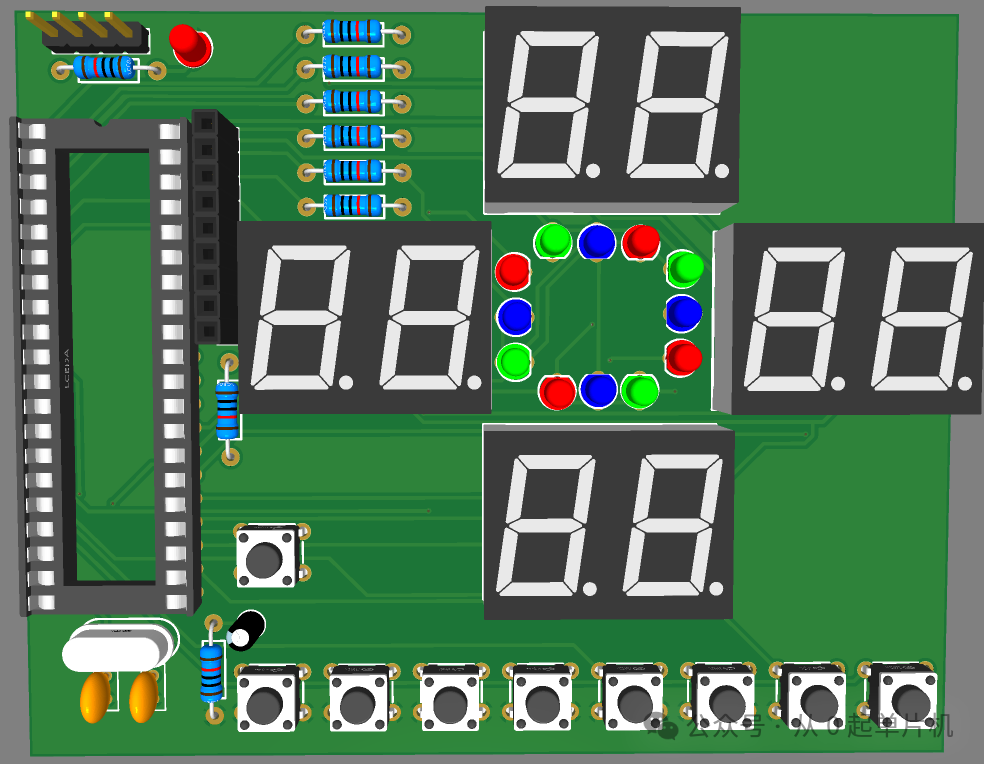Pick the horizontal resistor beneath the pin header
The width and height of the screenshot is (984, 764).
(x=108, y=68)
